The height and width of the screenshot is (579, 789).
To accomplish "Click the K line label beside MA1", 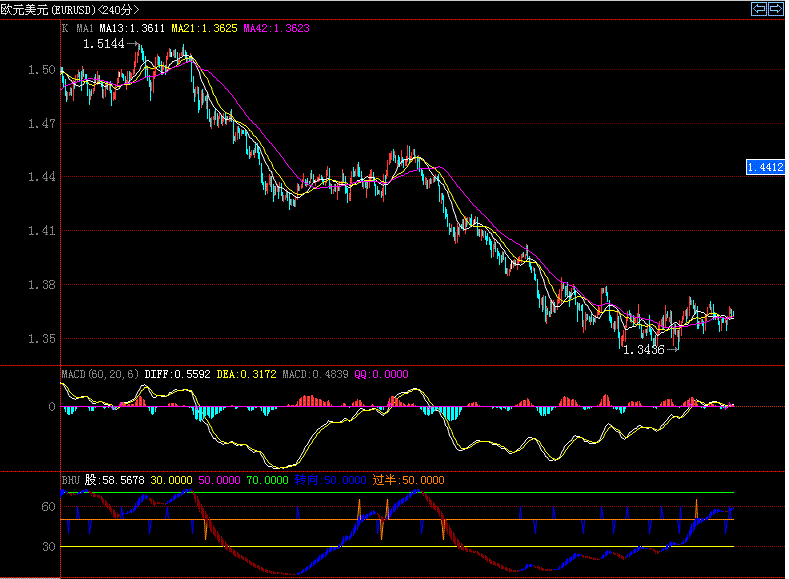I will [x=65, y=30].
